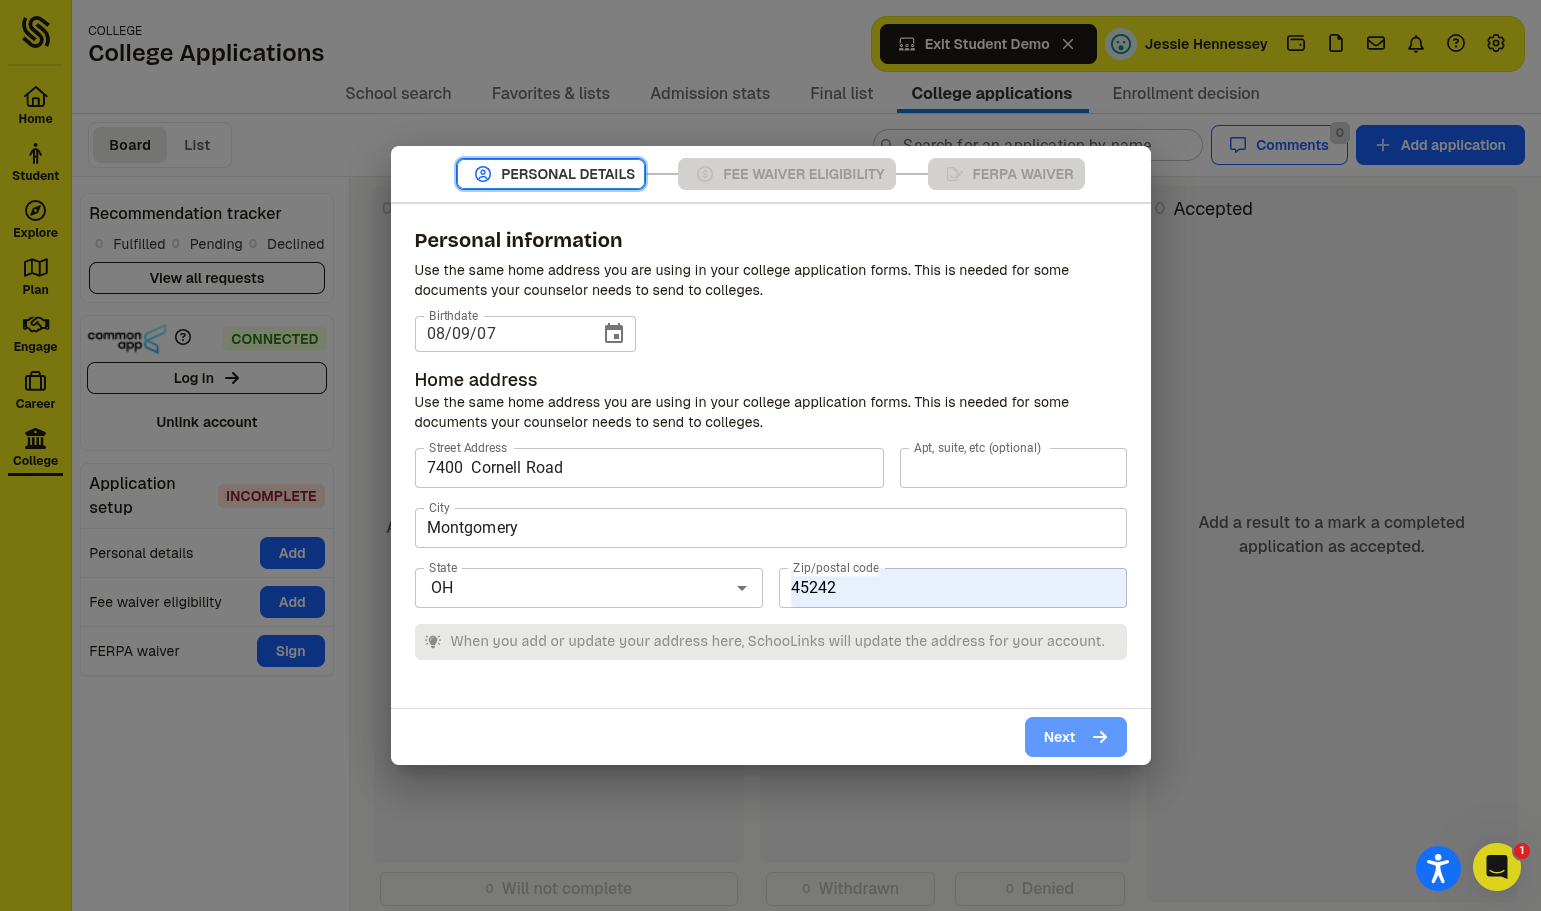Select the Personal Details step tab
The height and width of the screenshot is (911, 1541).
tap(551, 174)
